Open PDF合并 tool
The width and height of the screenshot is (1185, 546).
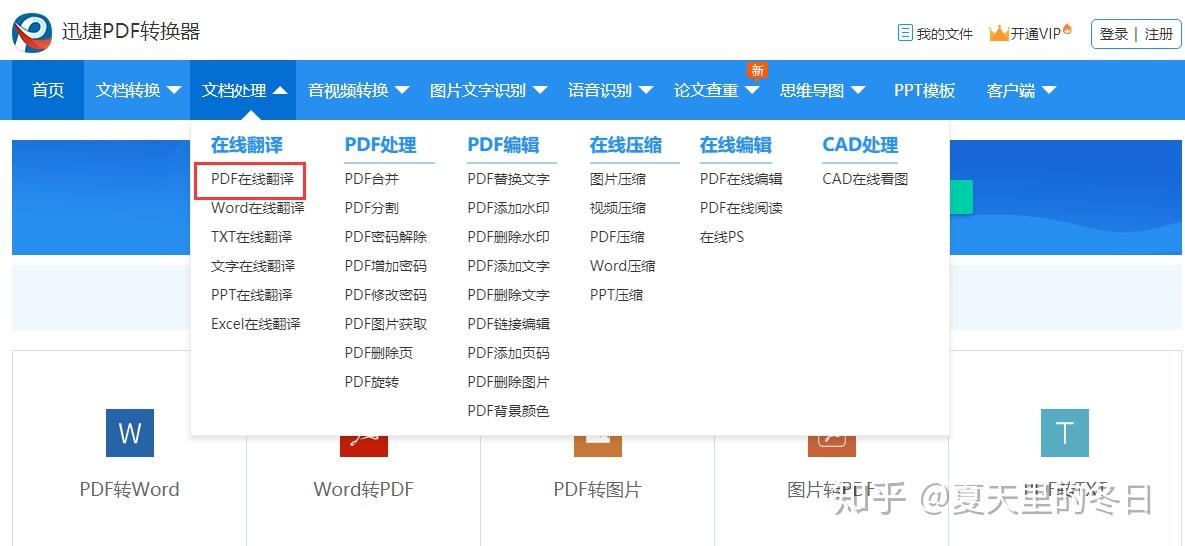(x=372, y=179)
